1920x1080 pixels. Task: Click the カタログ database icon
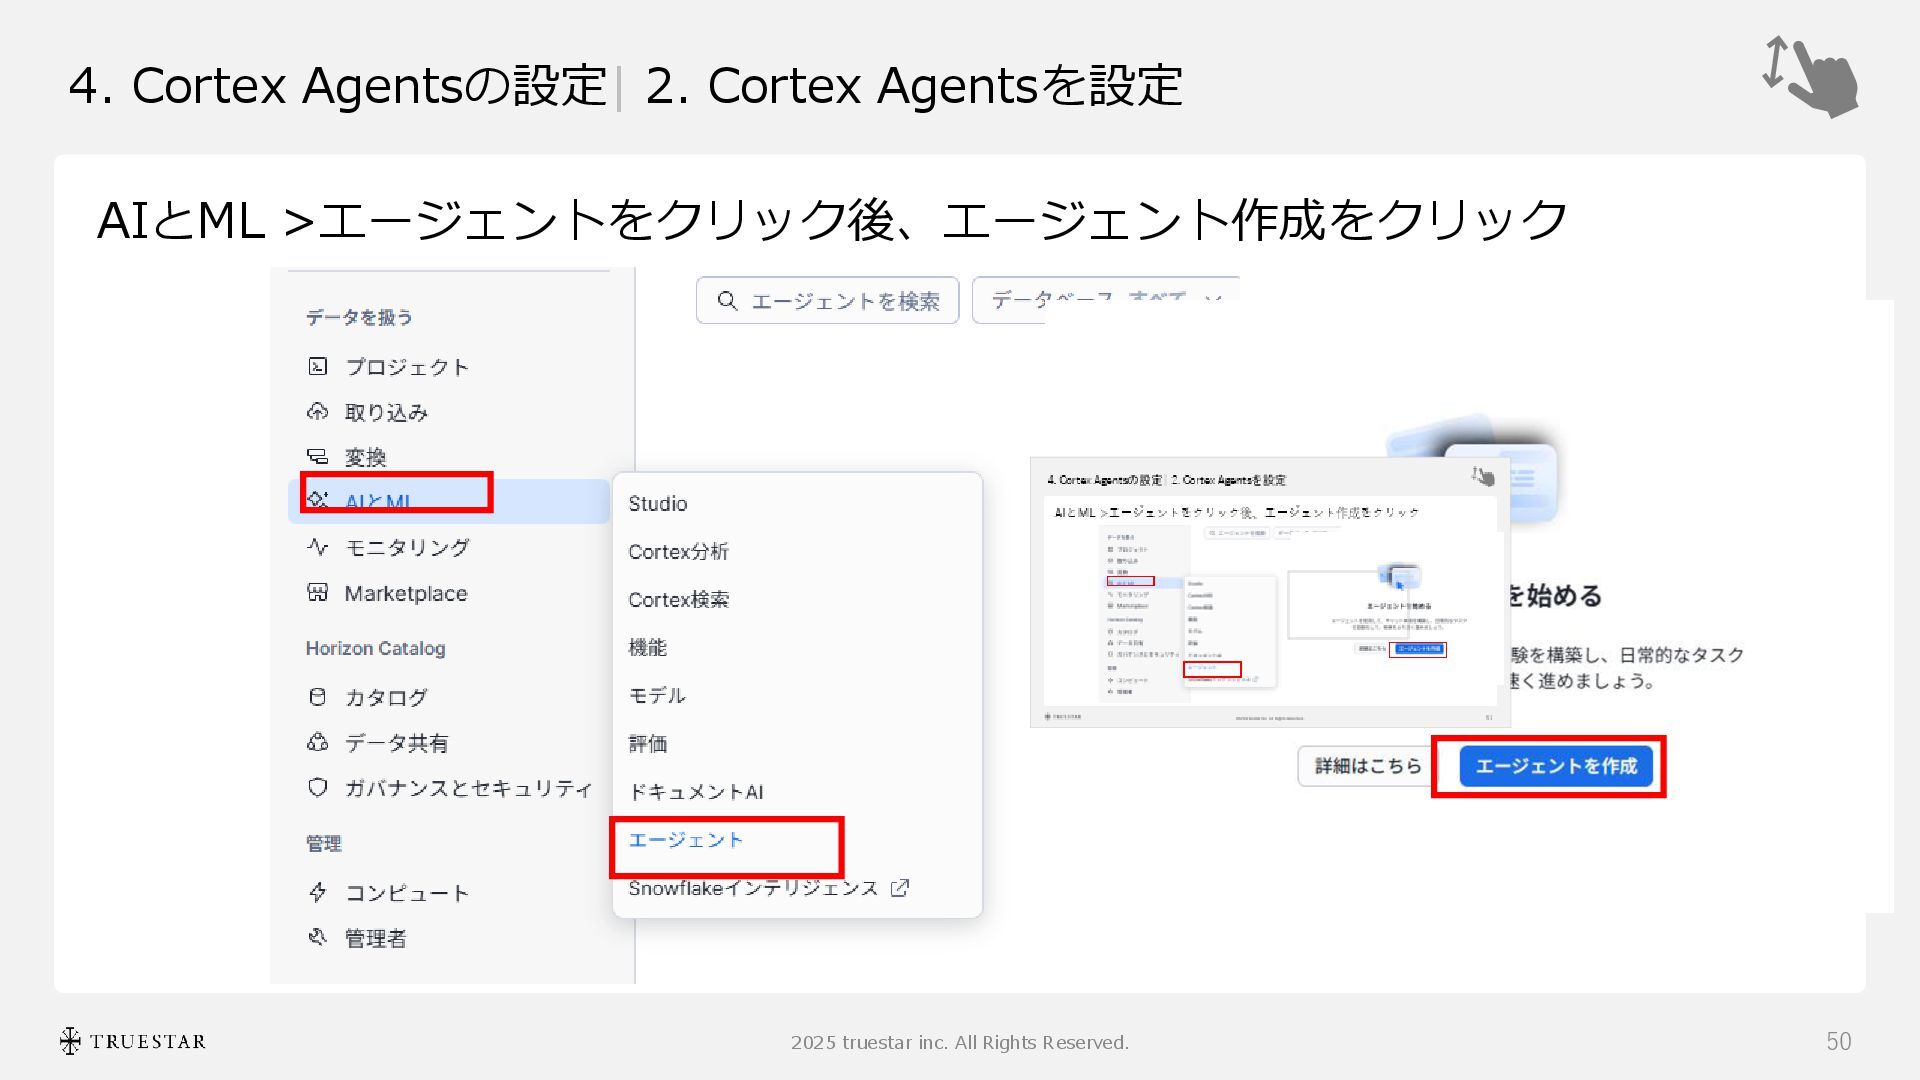pyautogui.click(x=318, y=697)
